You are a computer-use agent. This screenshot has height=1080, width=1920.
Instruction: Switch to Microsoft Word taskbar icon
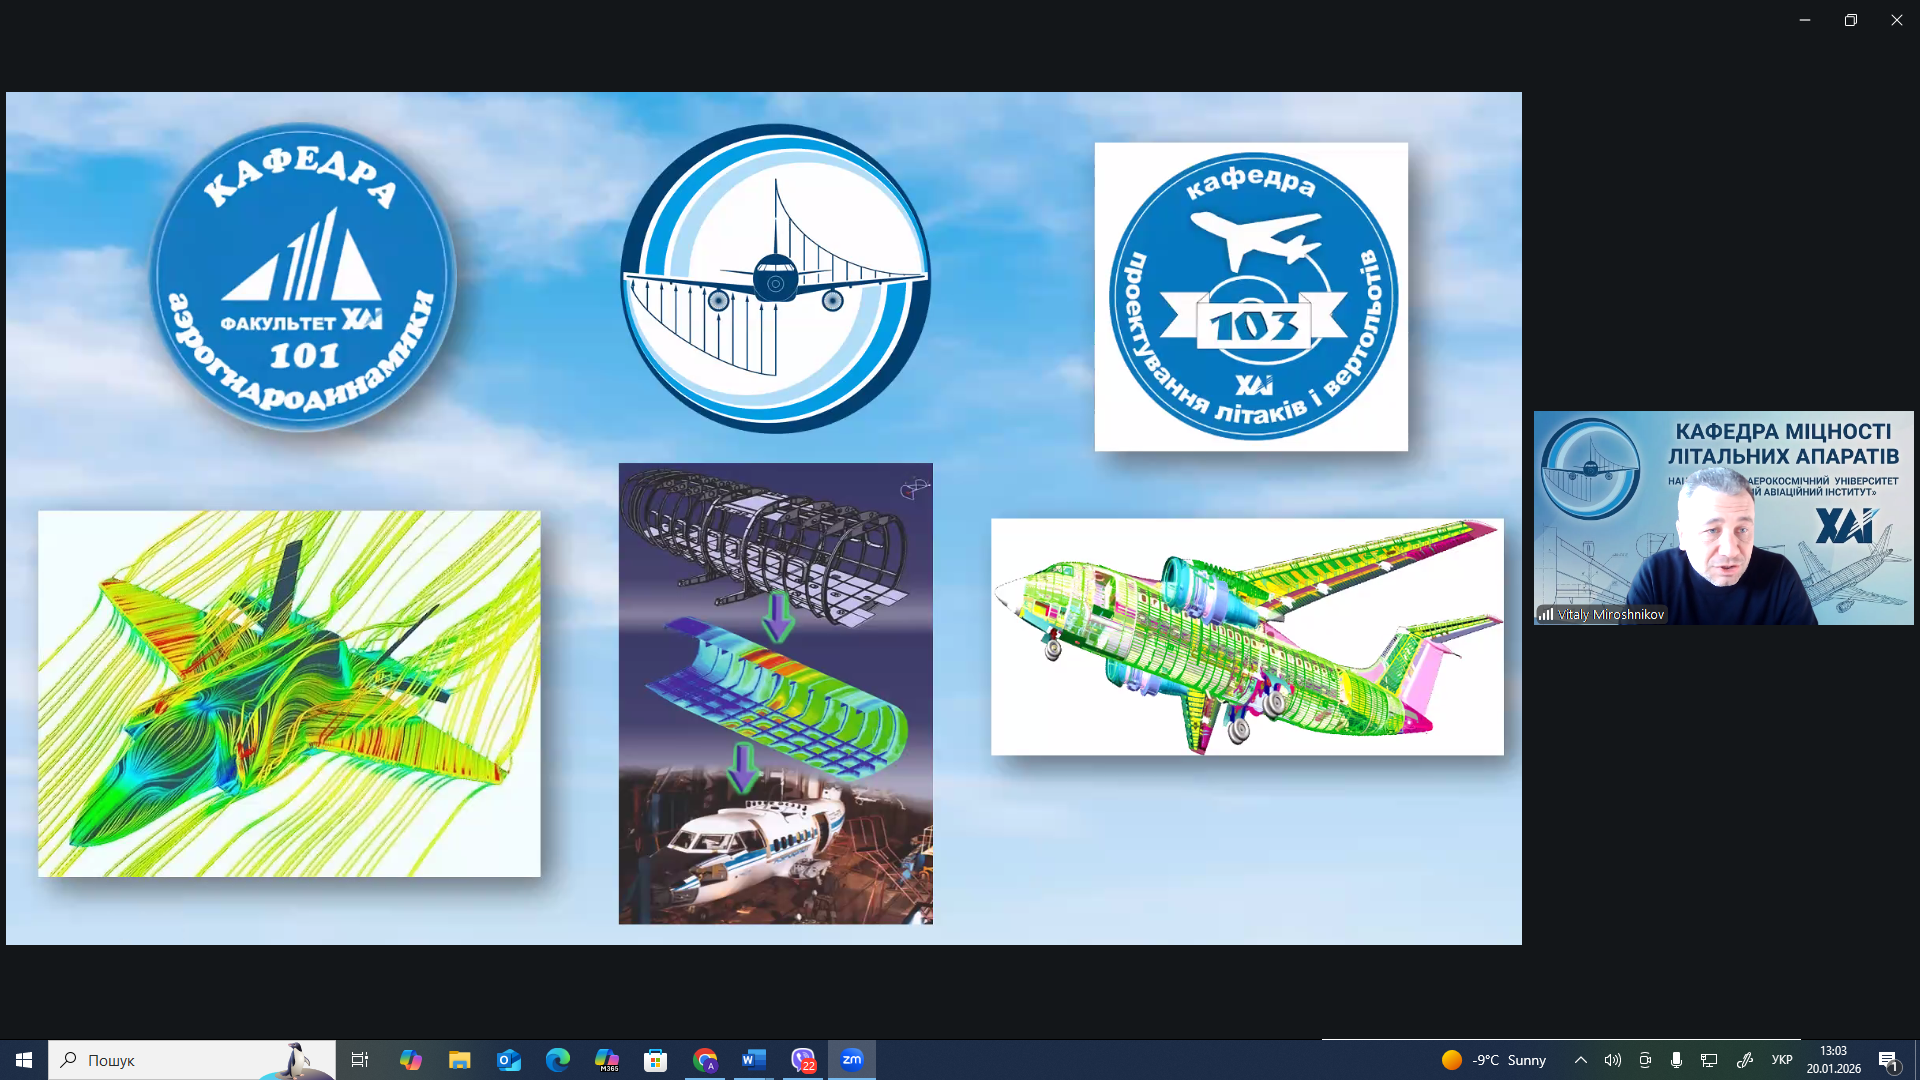(x=754, y=1060)
